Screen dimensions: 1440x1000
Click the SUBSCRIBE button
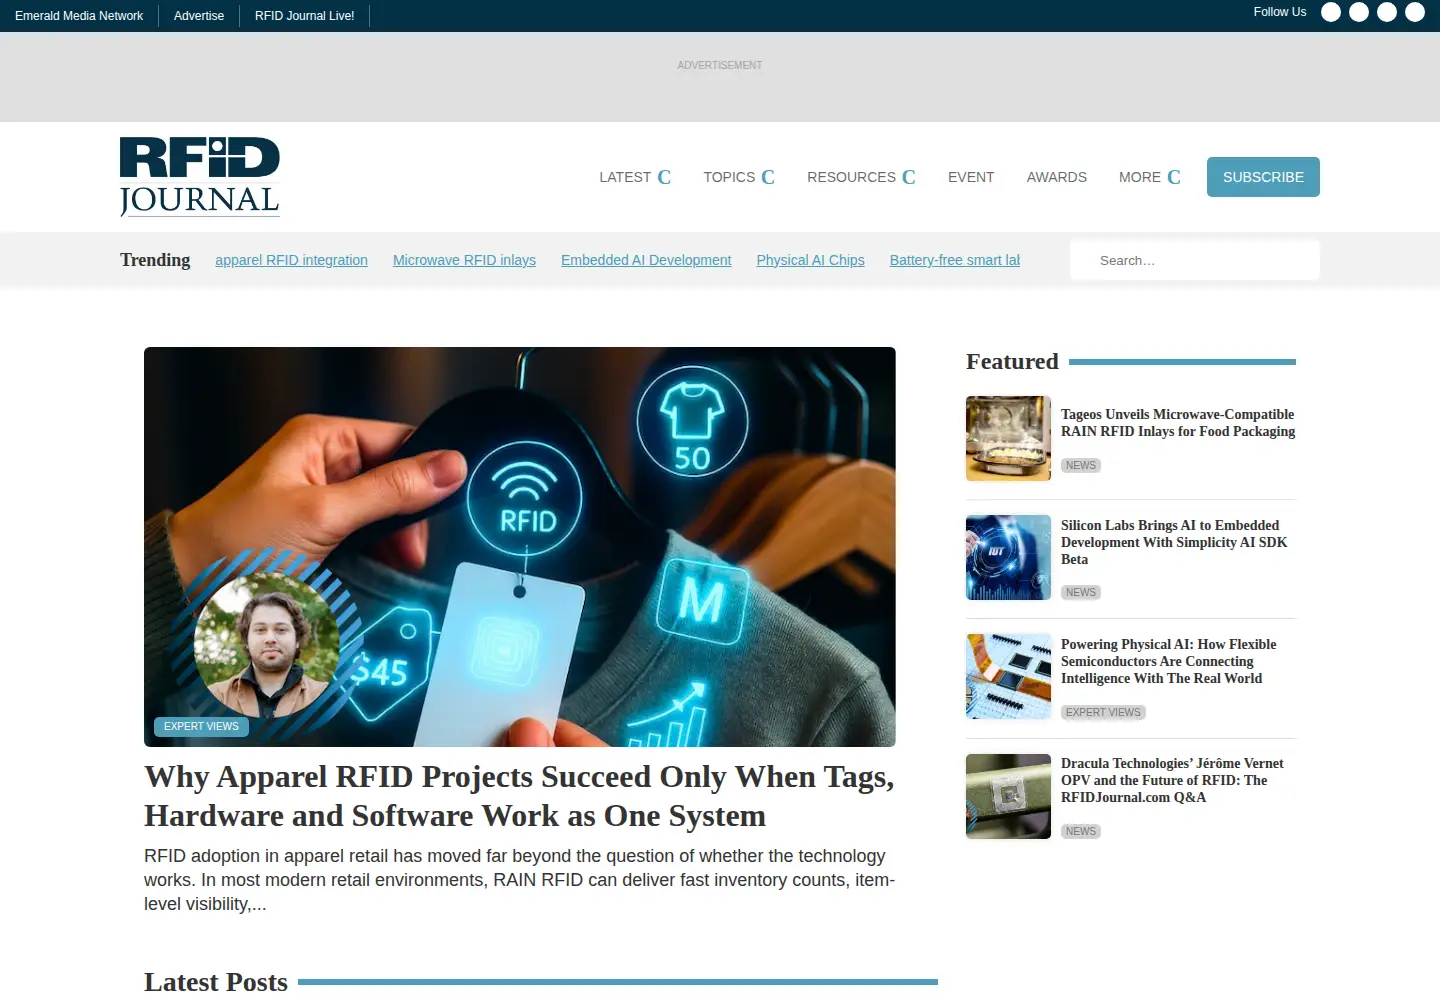click(x=1263, y=177)
